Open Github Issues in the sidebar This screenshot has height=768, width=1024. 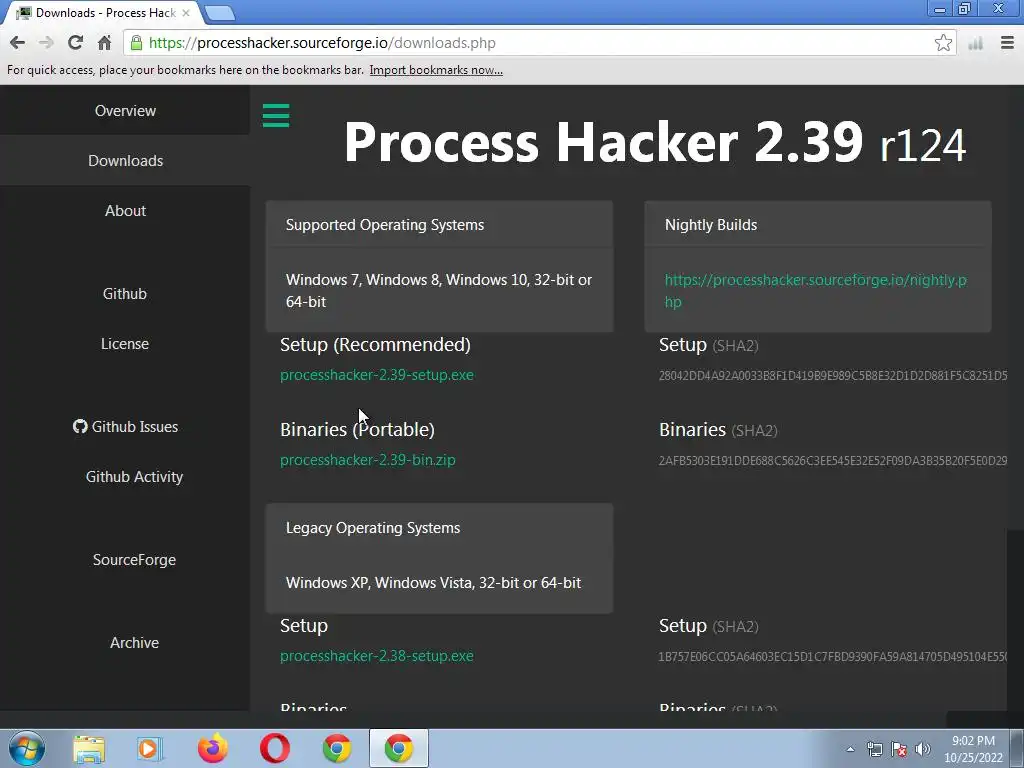tap(125, 426)
